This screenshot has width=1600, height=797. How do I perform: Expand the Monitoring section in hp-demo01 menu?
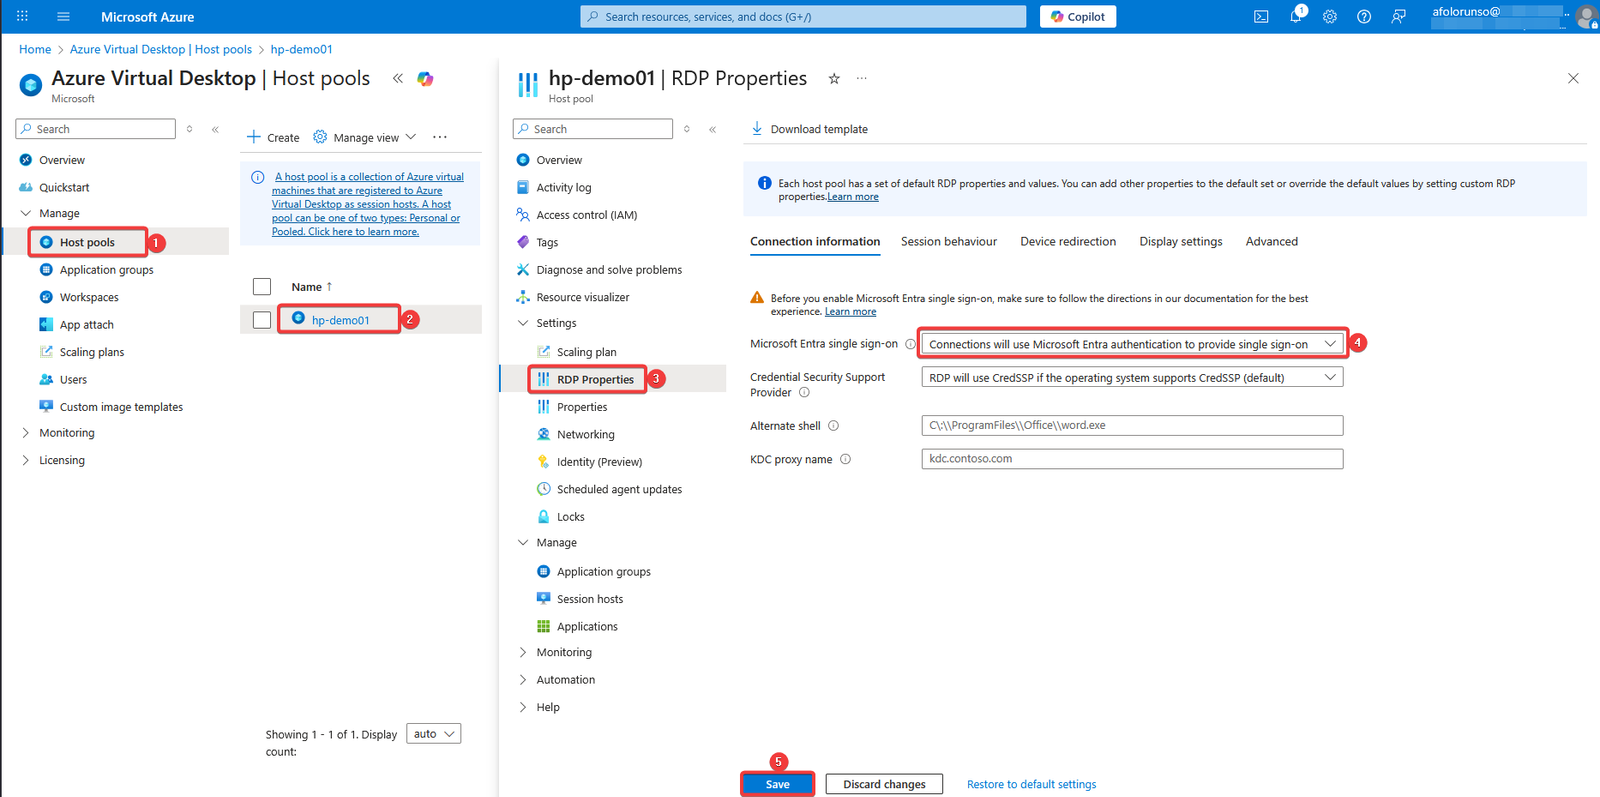click(x=563, y=652)
